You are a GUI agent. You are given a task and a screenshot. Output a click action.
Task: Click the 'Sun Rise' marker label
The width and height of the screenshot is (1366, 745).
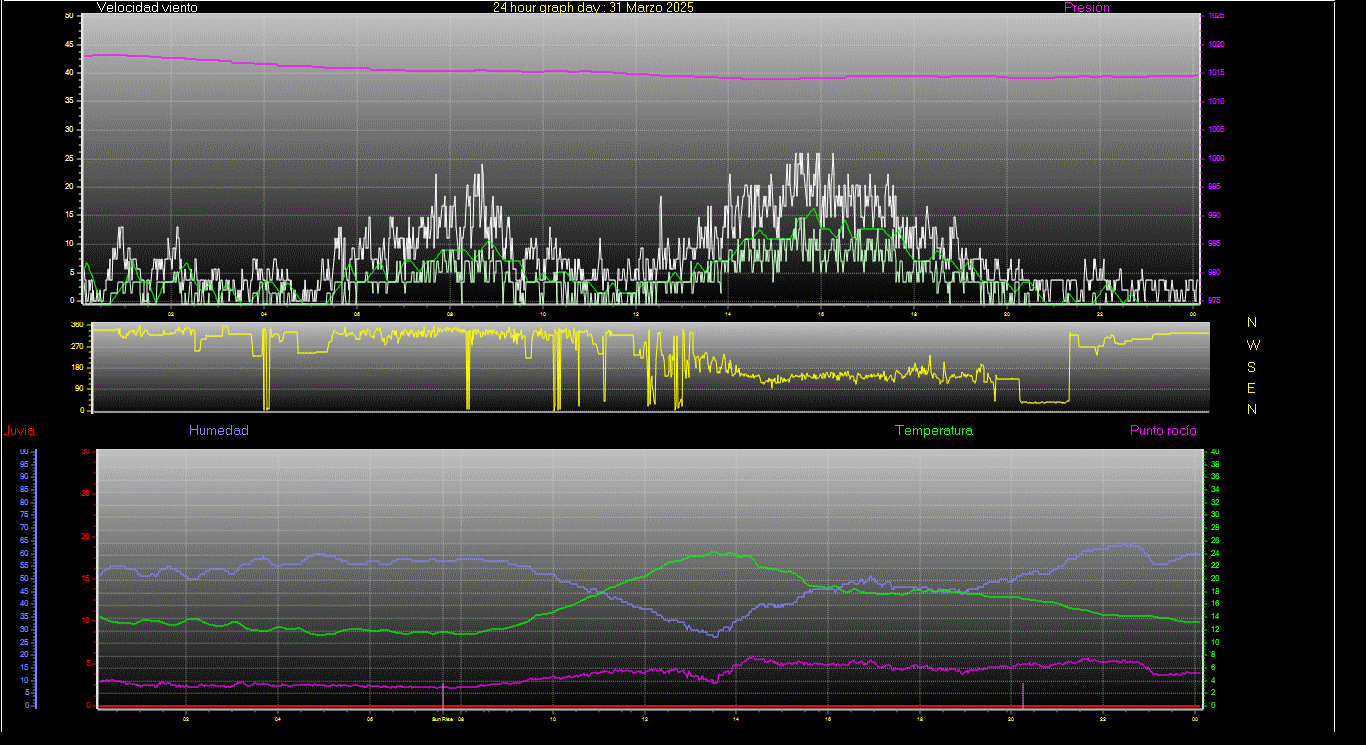point(443,718)
